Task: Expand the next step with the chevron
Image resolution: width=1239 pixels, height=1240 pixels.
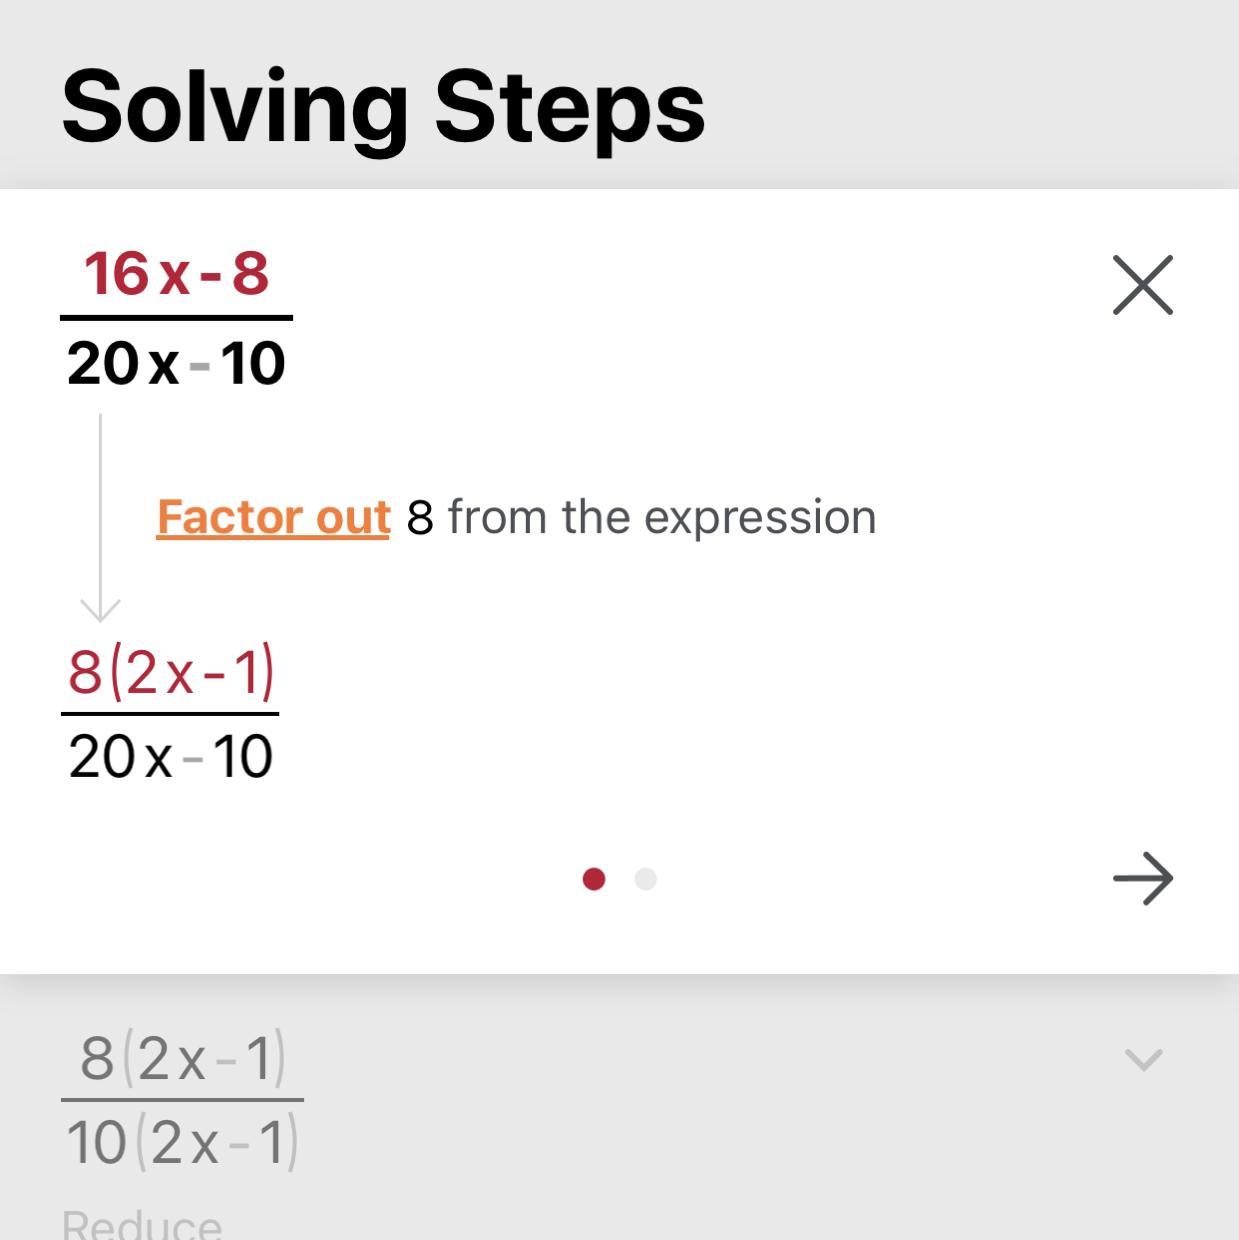Action: pos(1143,1060)
